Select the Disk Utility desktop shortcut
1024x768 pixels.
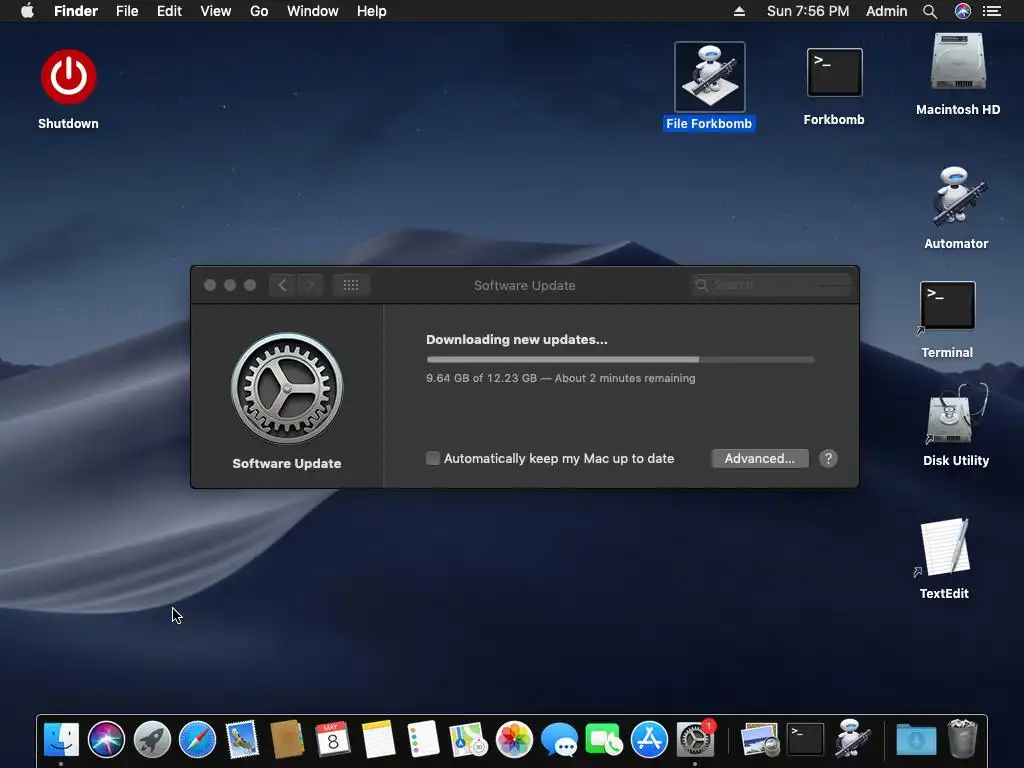(956, 414)
